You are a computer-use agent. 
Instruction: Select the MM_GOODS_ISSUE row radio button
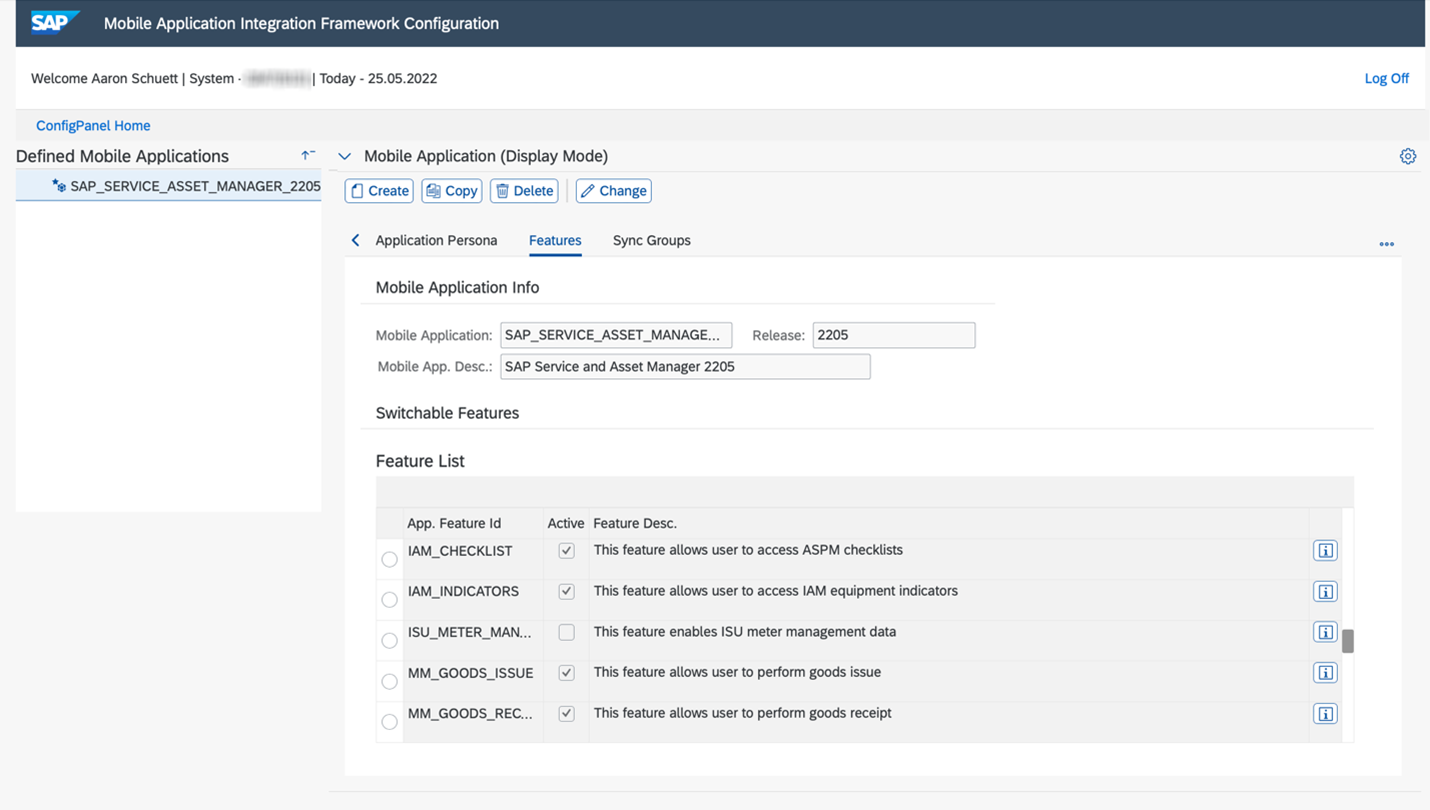click(389, 681)
